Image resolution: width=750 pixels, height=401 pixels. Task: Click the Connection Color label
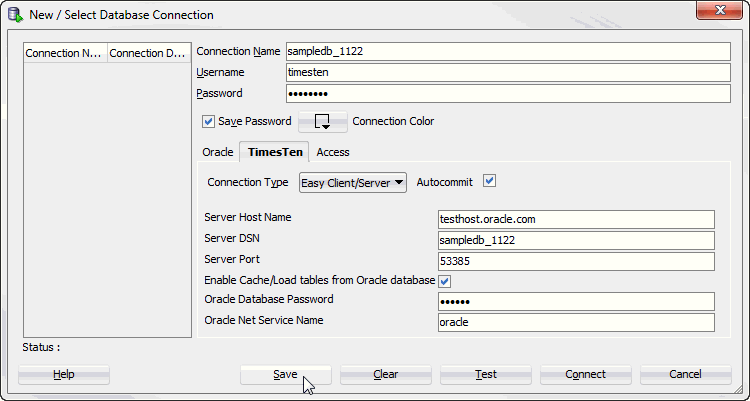coord(393,122)
